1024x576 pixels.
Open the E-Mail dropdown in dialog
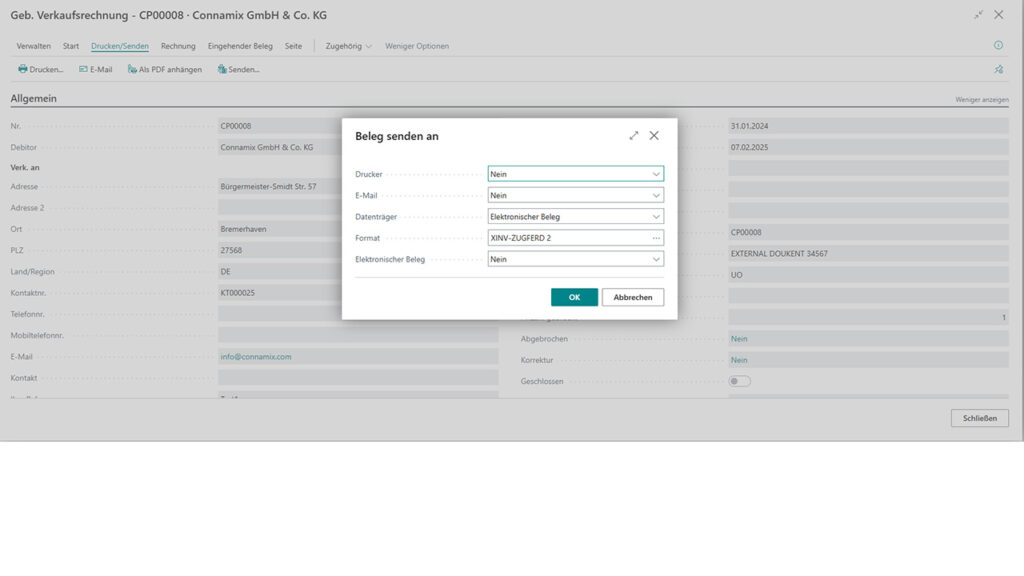coord(656,196)
